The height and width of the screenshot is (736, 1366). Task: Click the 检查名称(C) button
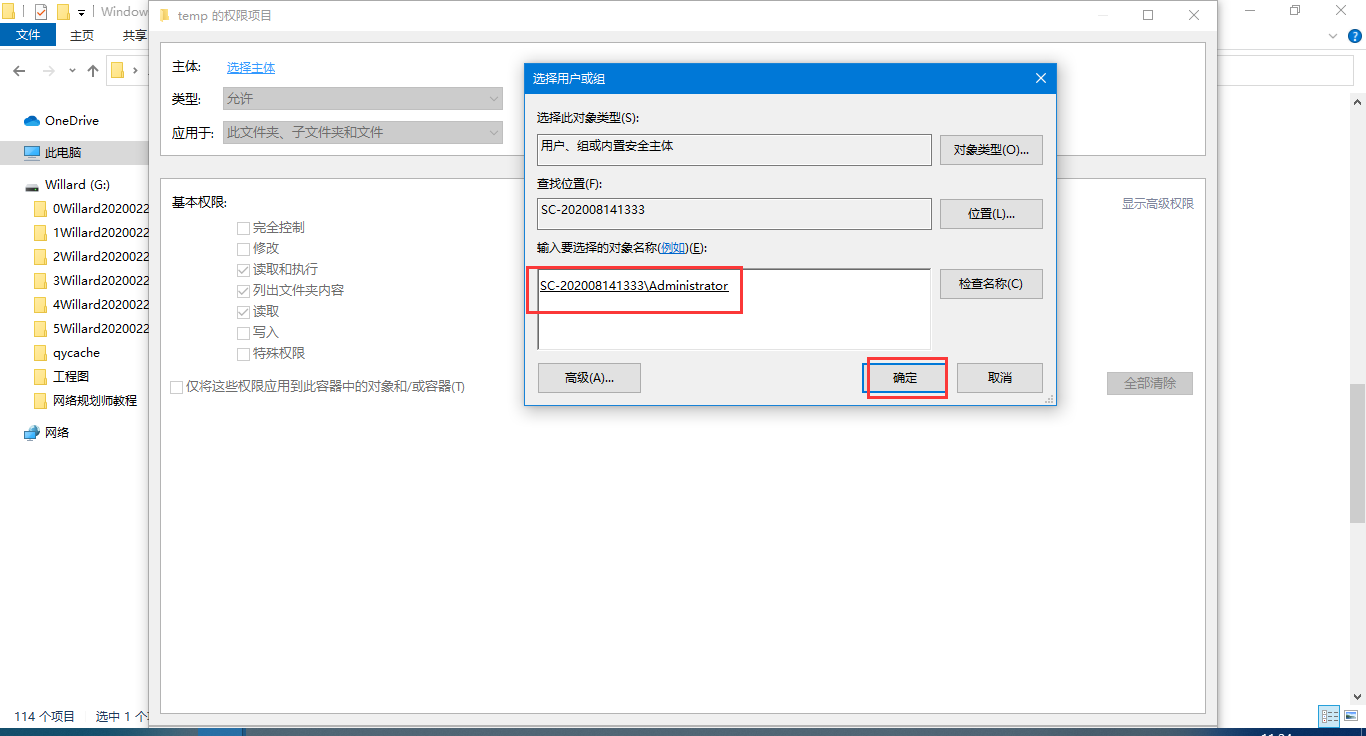pos(991,284)
